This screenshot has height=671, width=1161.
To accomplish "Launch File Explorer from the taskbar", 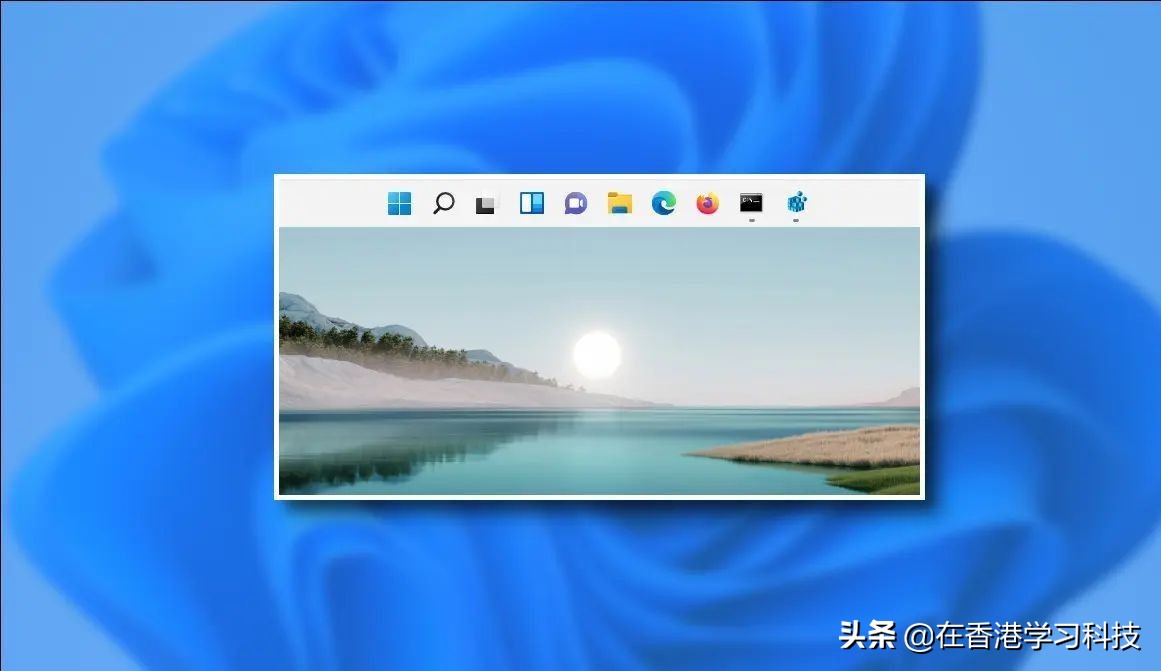I will point(619,203).
